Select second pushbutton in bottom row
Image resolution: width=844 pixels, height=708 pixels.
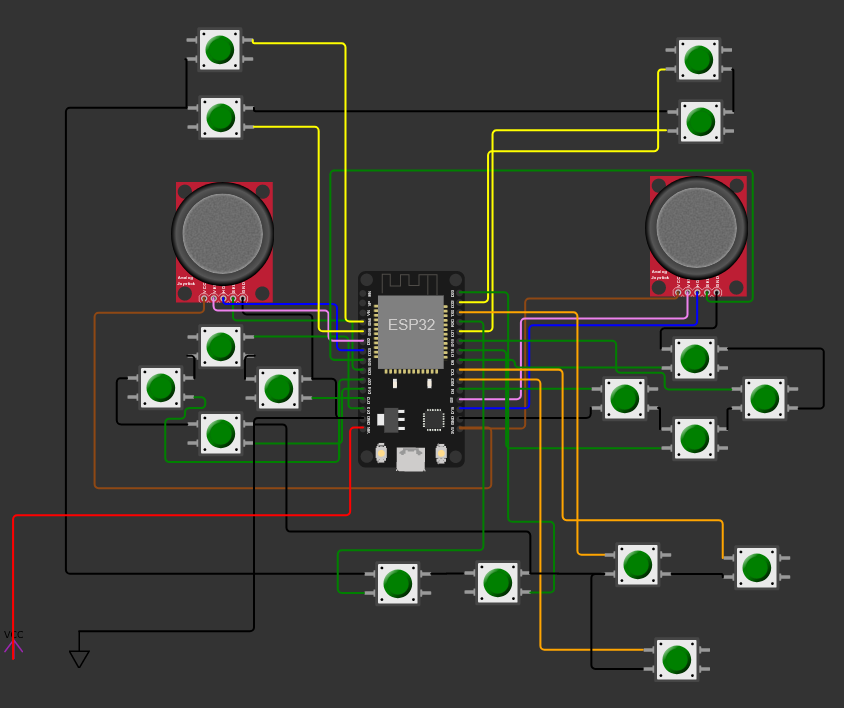497,583
